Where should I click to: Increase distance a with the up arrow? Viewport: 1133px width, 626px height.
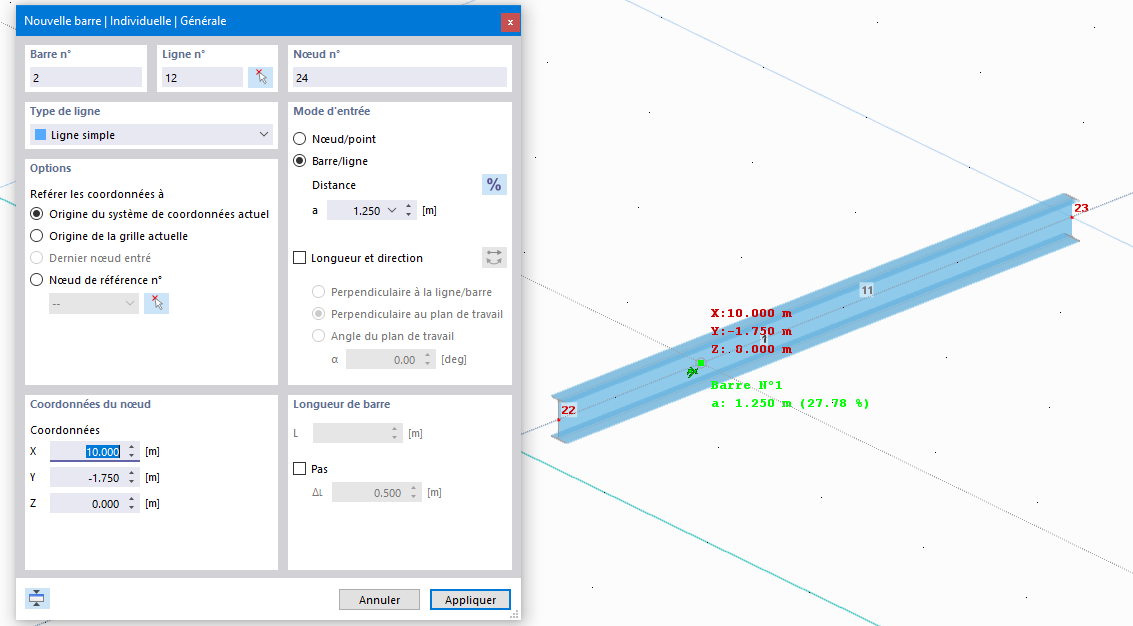pos(409,206)
